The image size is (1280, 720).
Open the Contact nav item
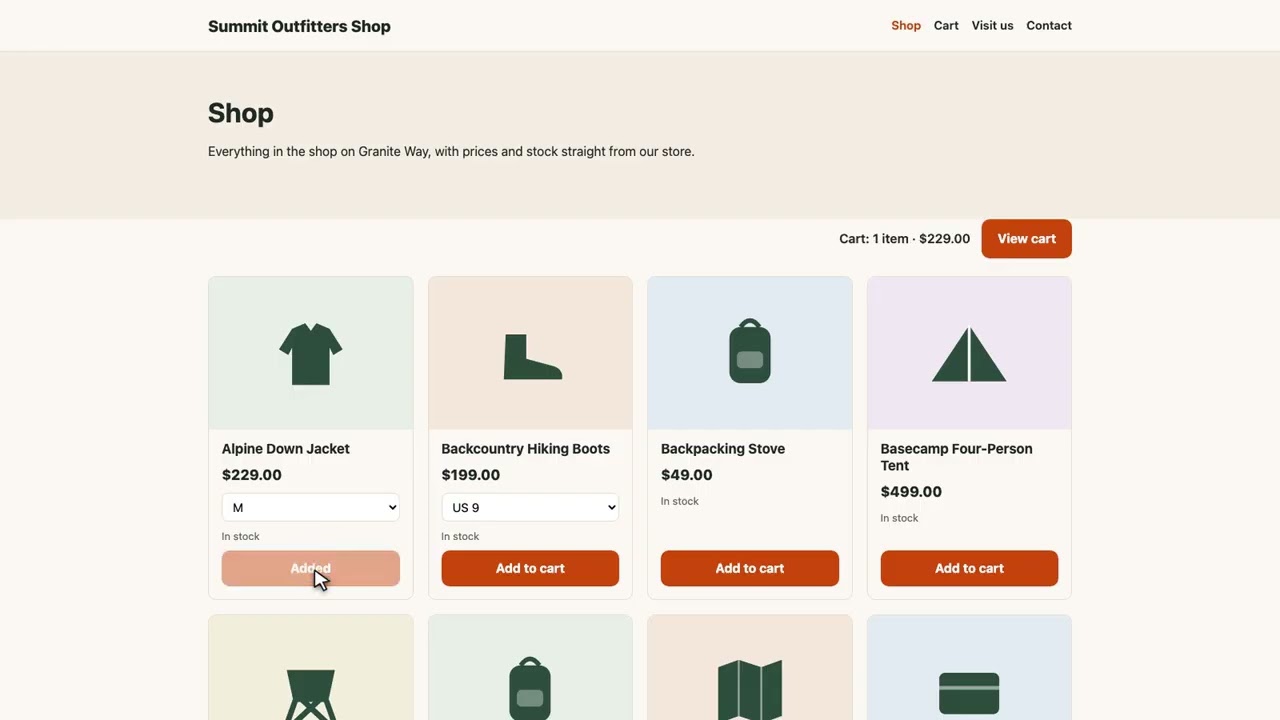pos(1049,25)
